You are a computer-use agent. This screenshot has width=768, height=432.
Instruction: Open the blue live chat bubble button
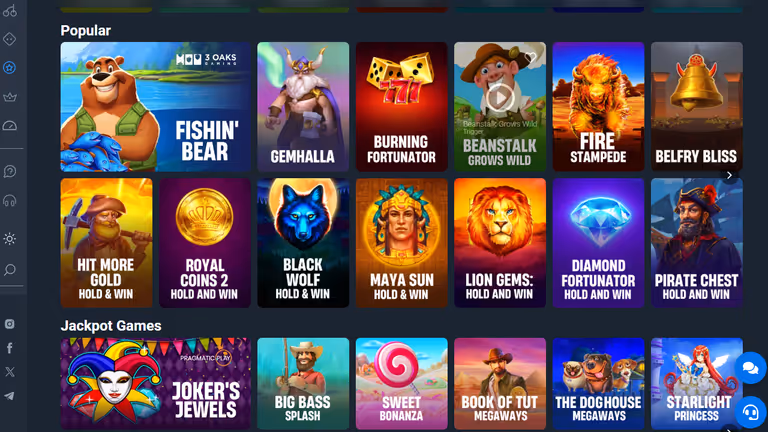pyautogui.click(x=750, y=368)
